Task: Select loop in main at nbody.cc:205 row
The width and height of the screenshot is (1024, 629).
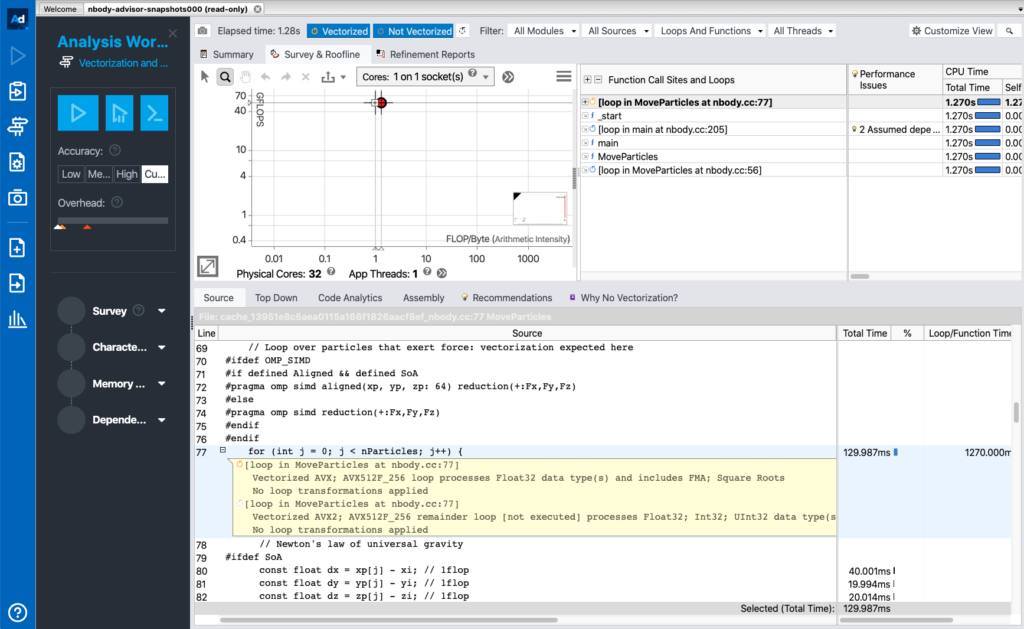Action: 662,129
